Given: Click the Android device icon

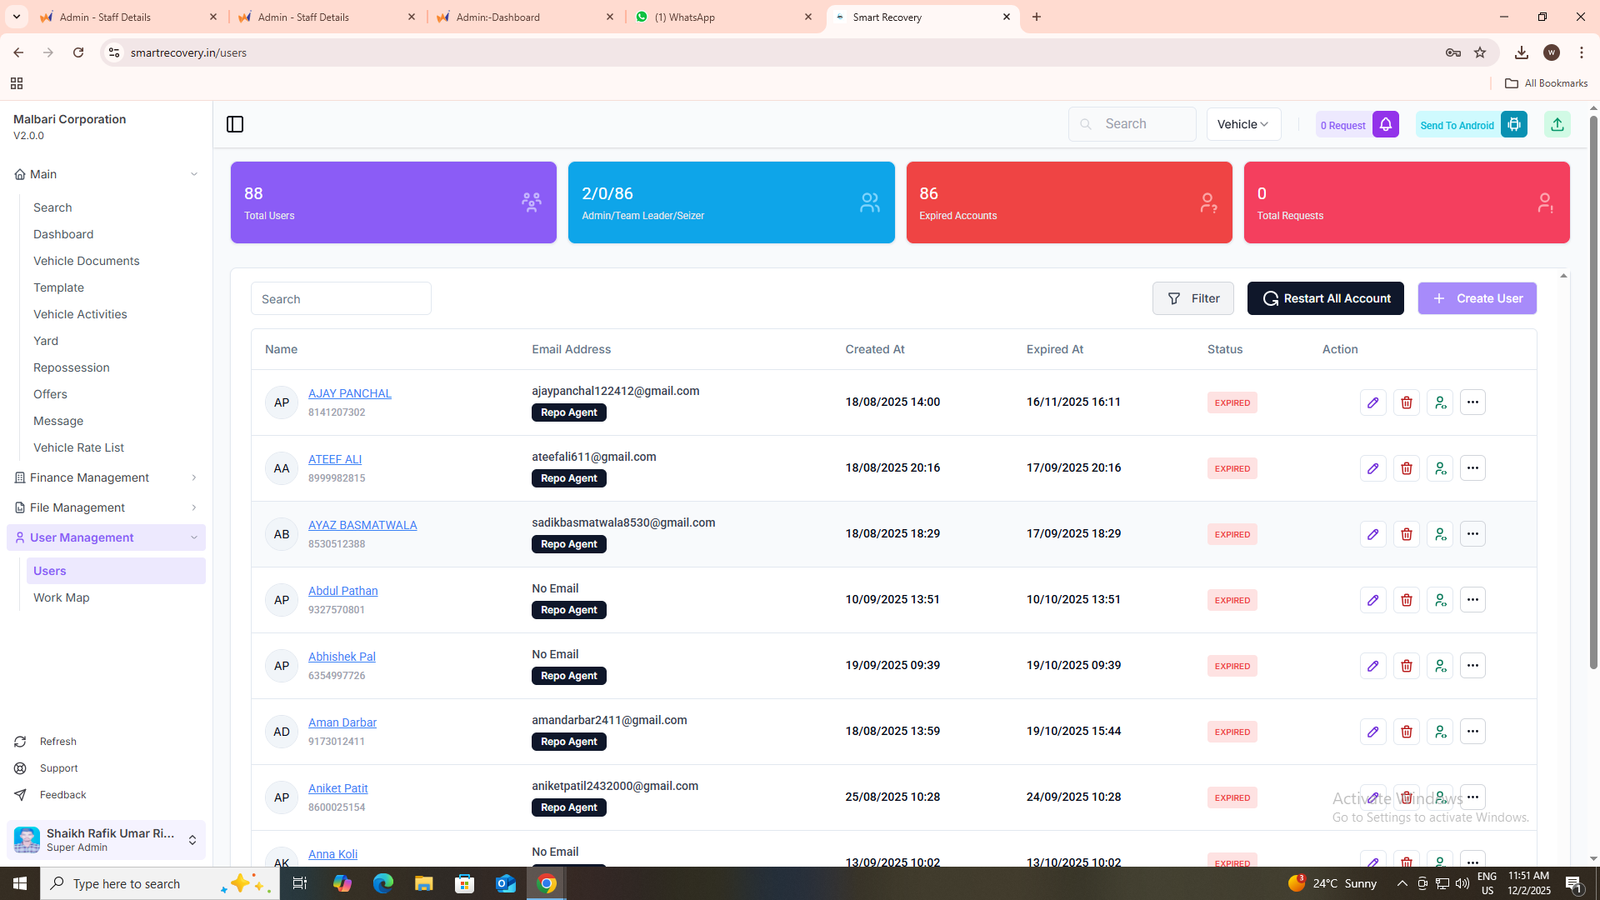Looking at the screenshot, I should 1514,124.
